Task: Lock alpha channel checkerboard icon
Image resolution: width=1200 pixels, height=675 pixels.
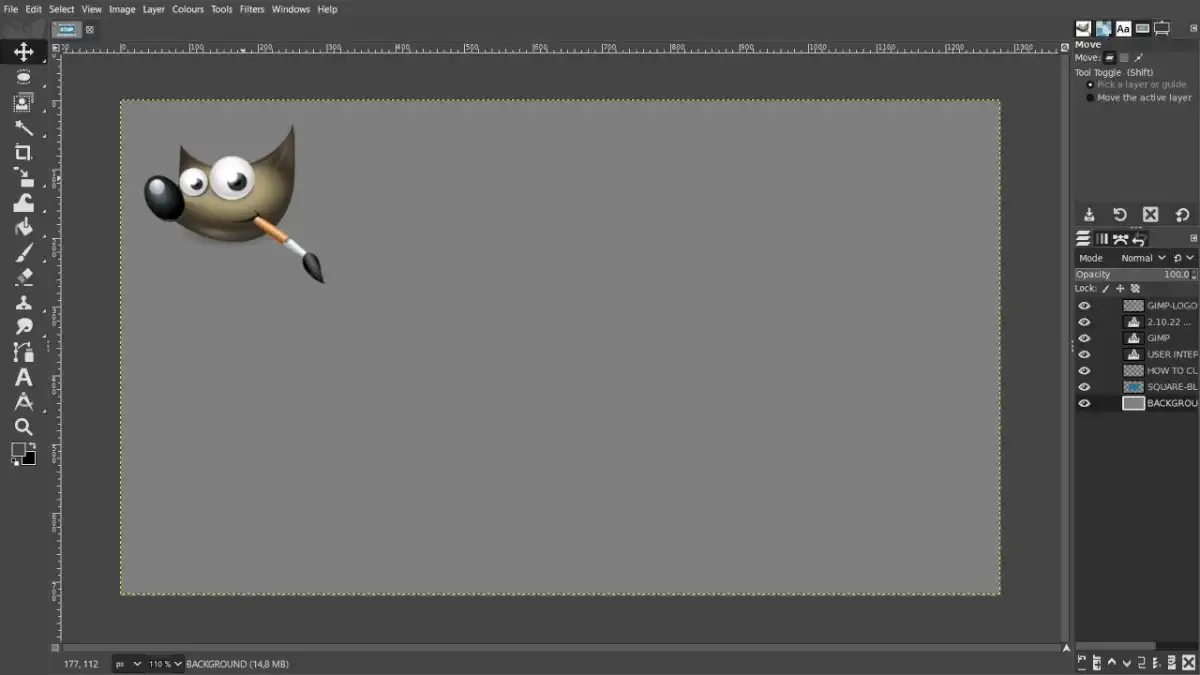Action: 1135,288
